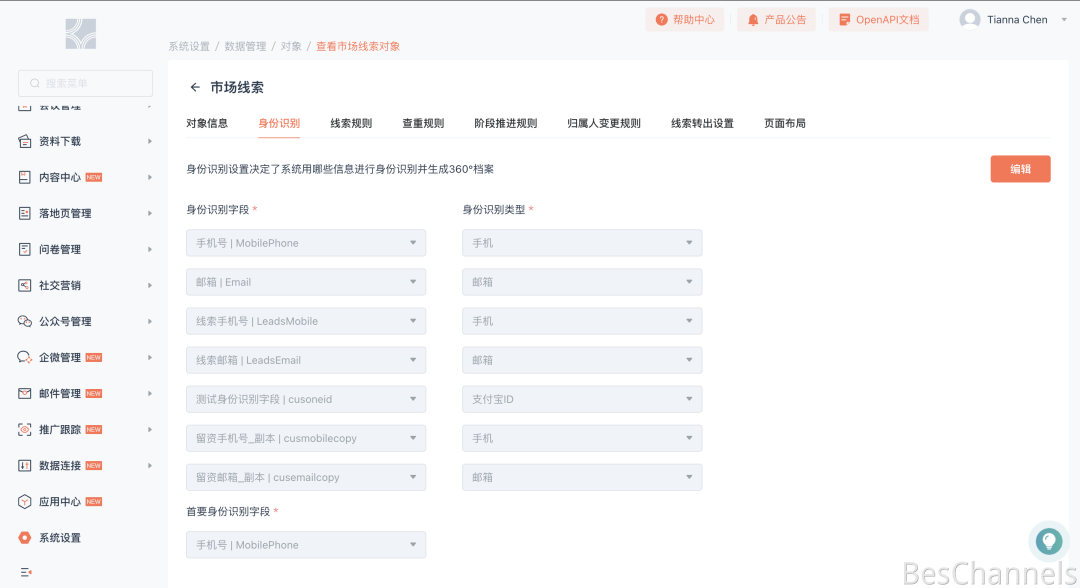Expand the 数据连接 submenu arrow
The width and height of the screenshot is (1080, 588).
(149, 465)
